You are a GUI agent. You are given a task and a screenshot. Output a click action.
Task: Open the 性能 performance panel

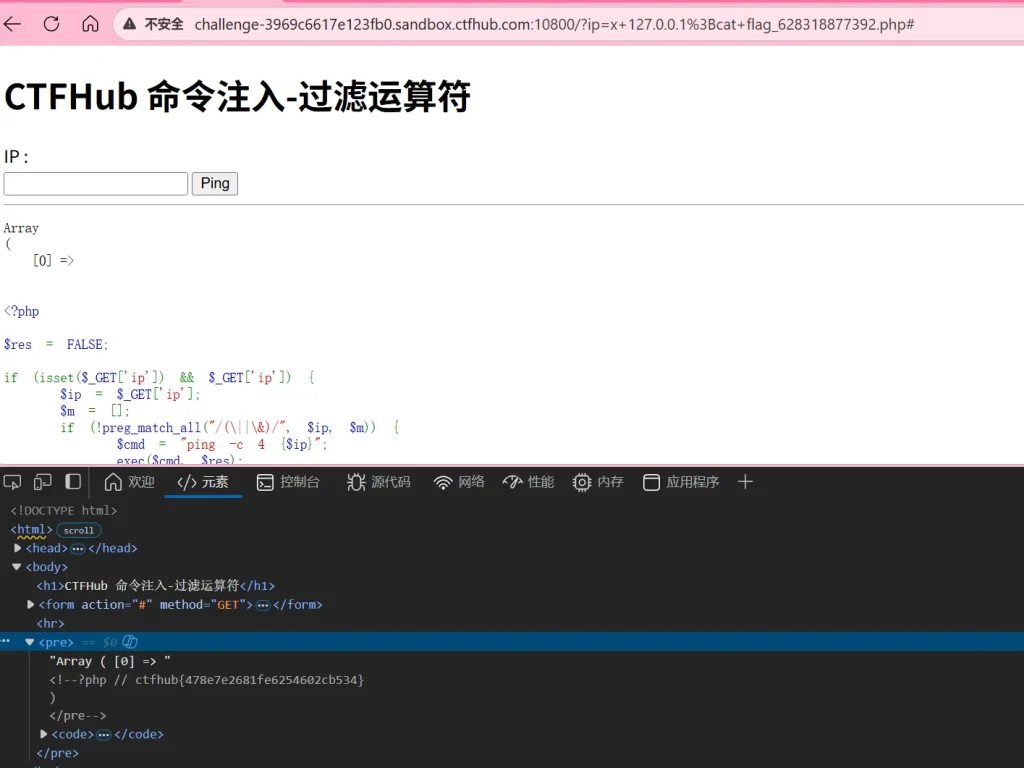pyautogui.click(x=528, y=482)
